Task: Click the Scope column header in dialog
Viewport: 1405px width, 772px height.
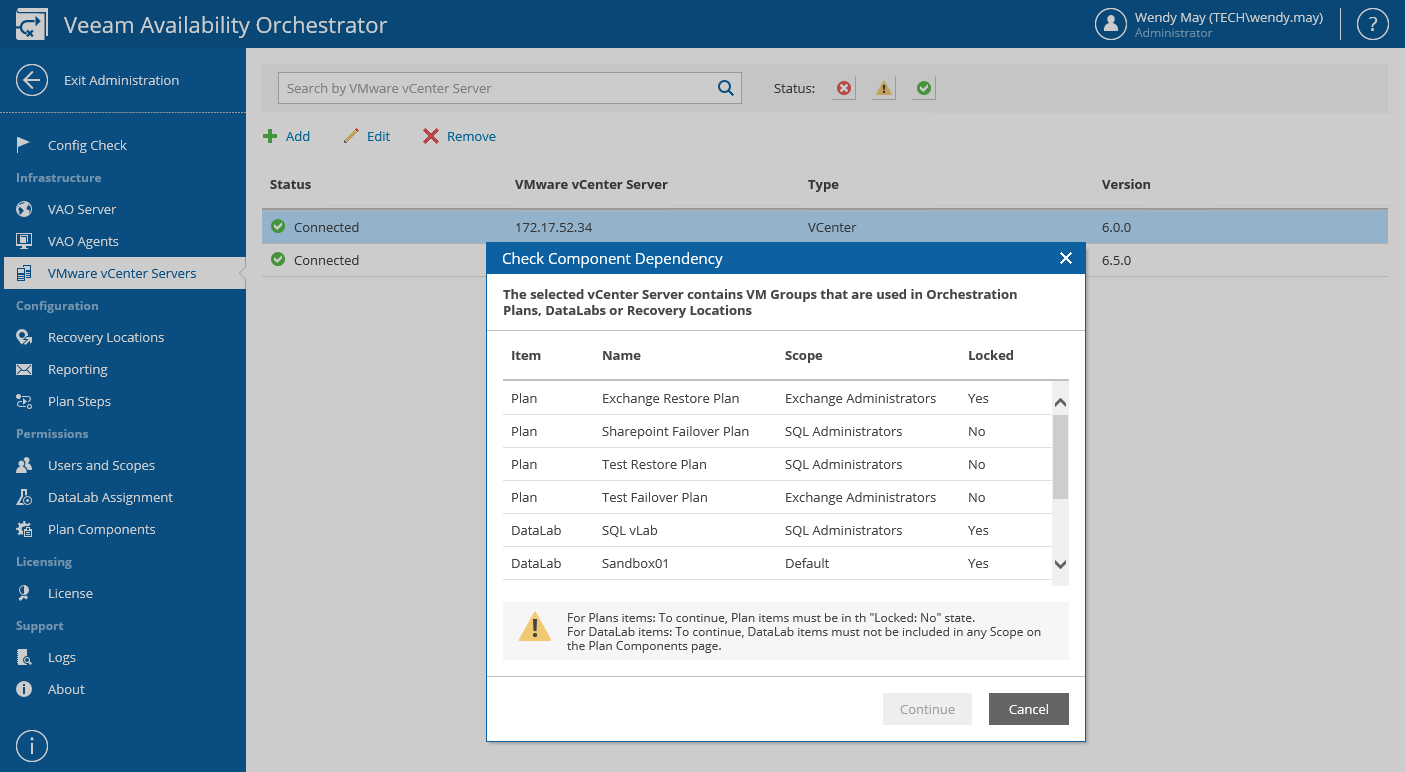Action: click(x=804, y=355)
